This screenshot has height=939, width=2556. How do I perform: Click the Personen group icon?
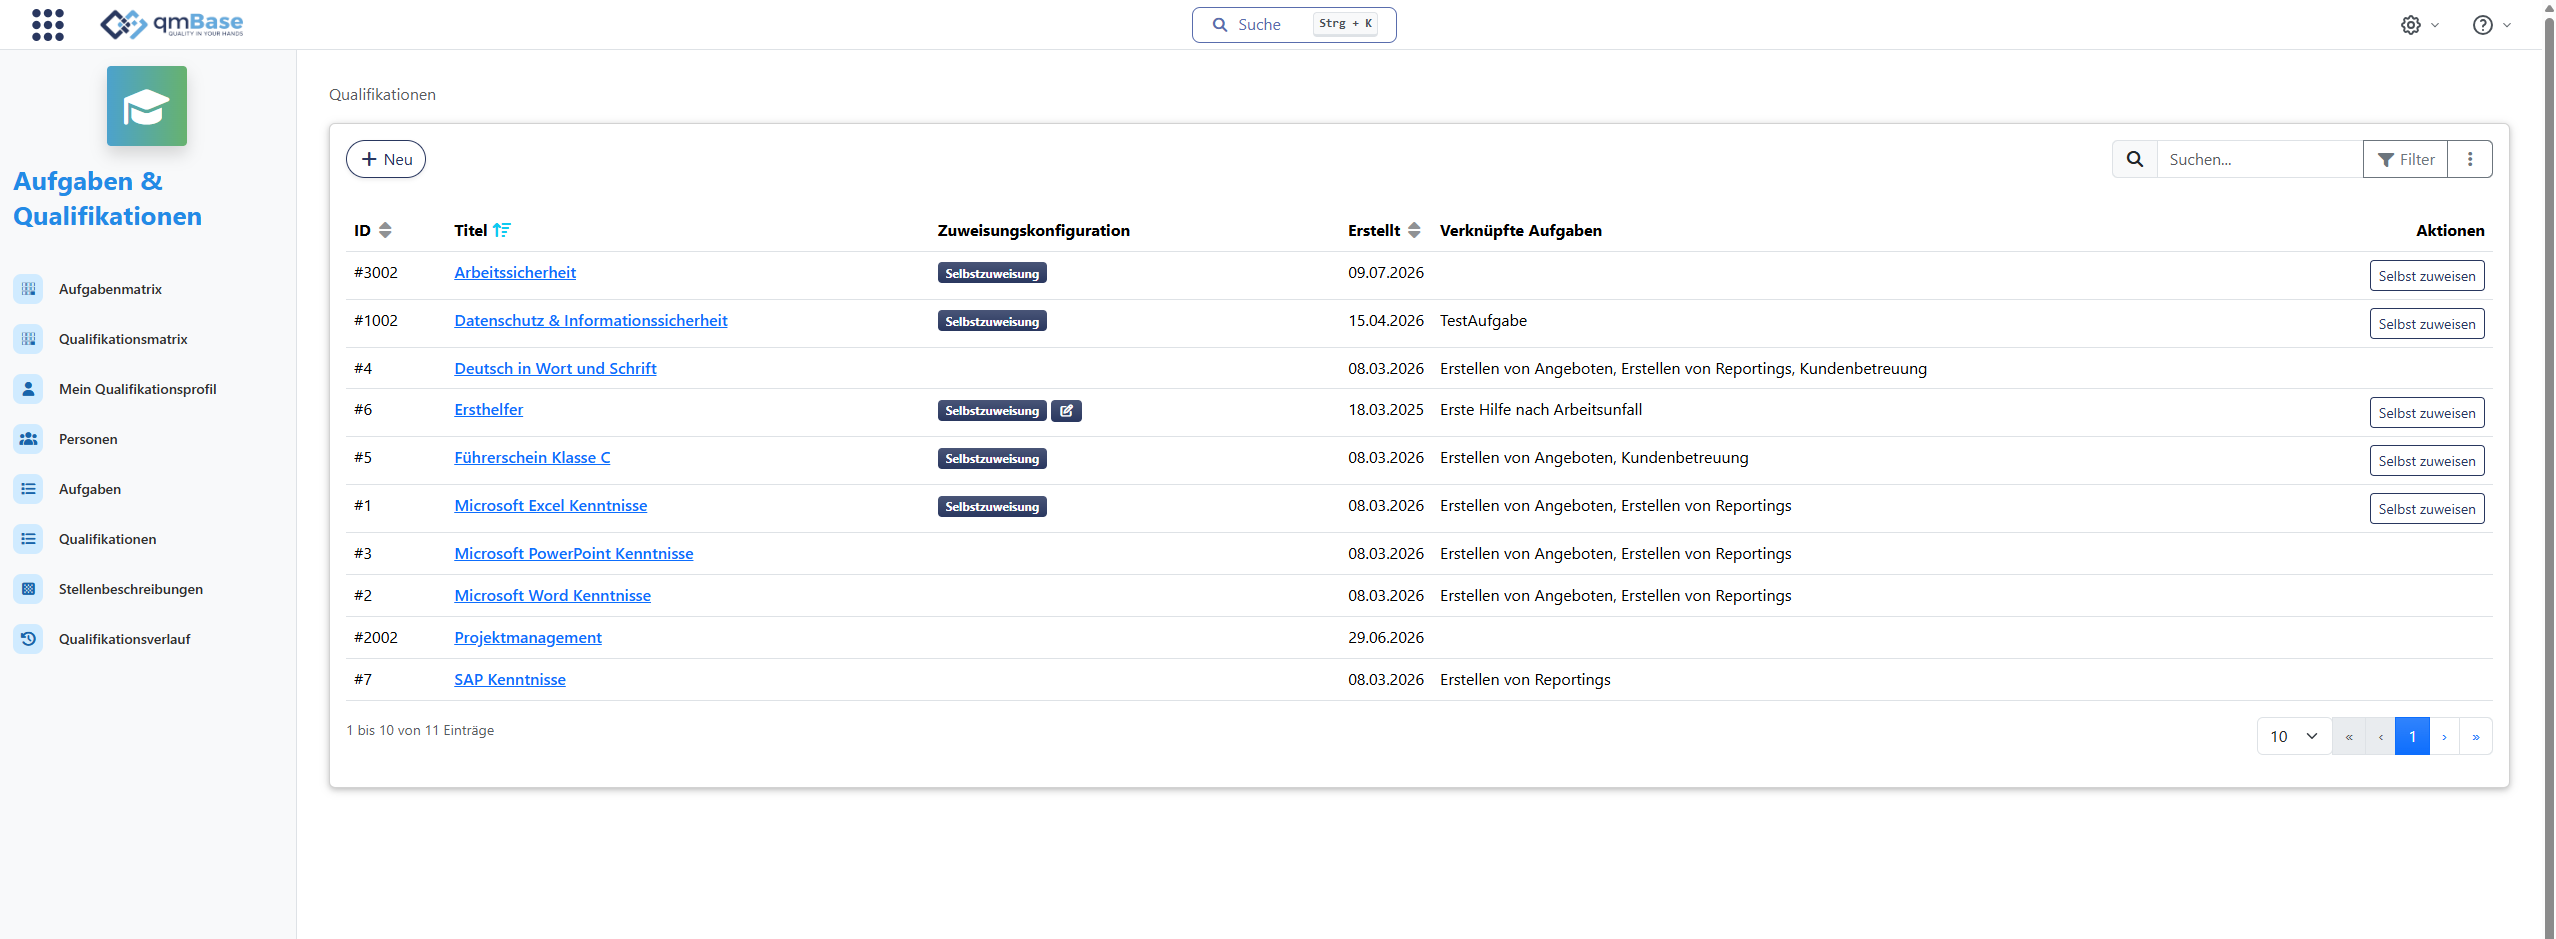[28, 439]
